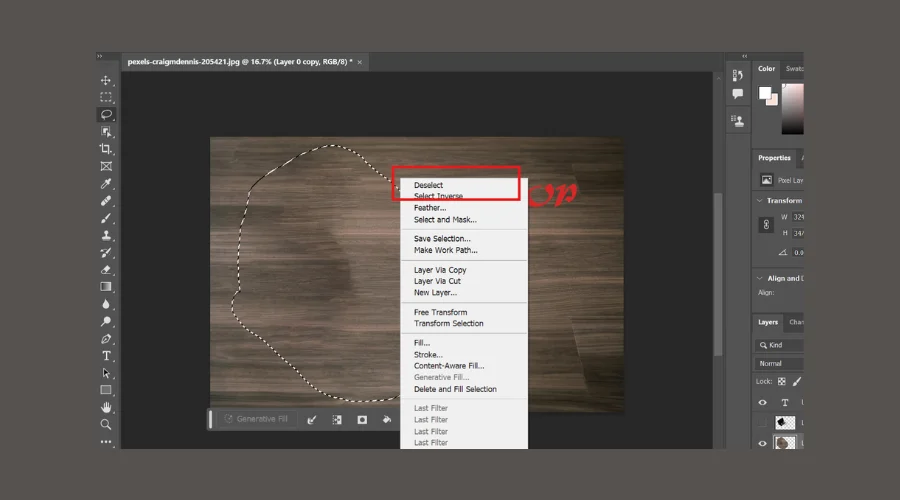
Task: Choose Content-Aware Fill... menu entry
Action: point(449,366)
